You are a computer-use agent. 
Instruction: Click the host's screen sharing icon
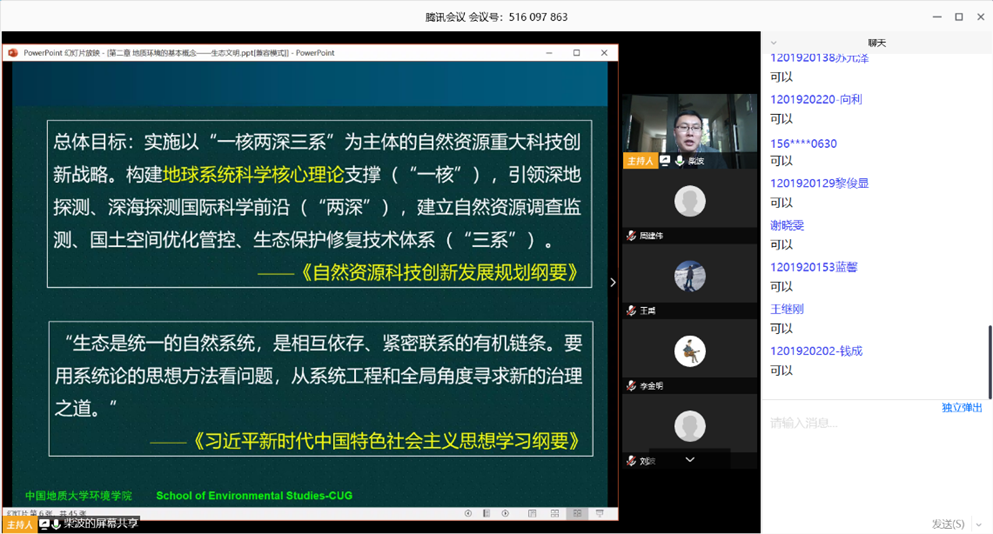665,161
